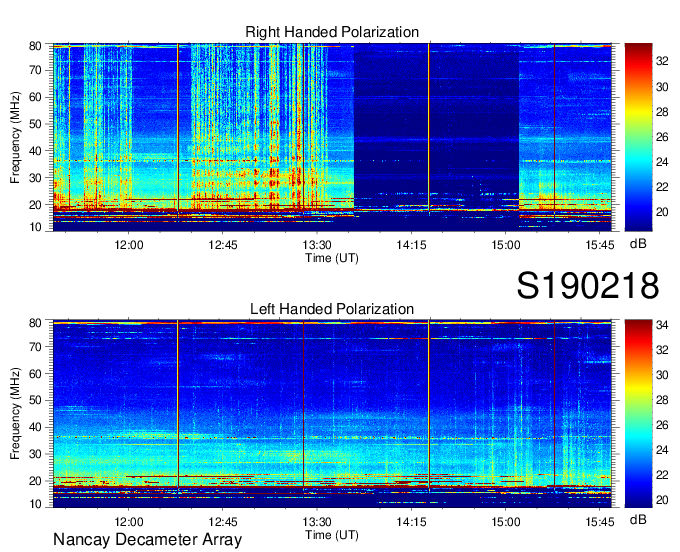The height and width of the screenshot is (552, 680).
Task: Click the left-handed polarization spectrogram image
Action: [x=332, y=414]
